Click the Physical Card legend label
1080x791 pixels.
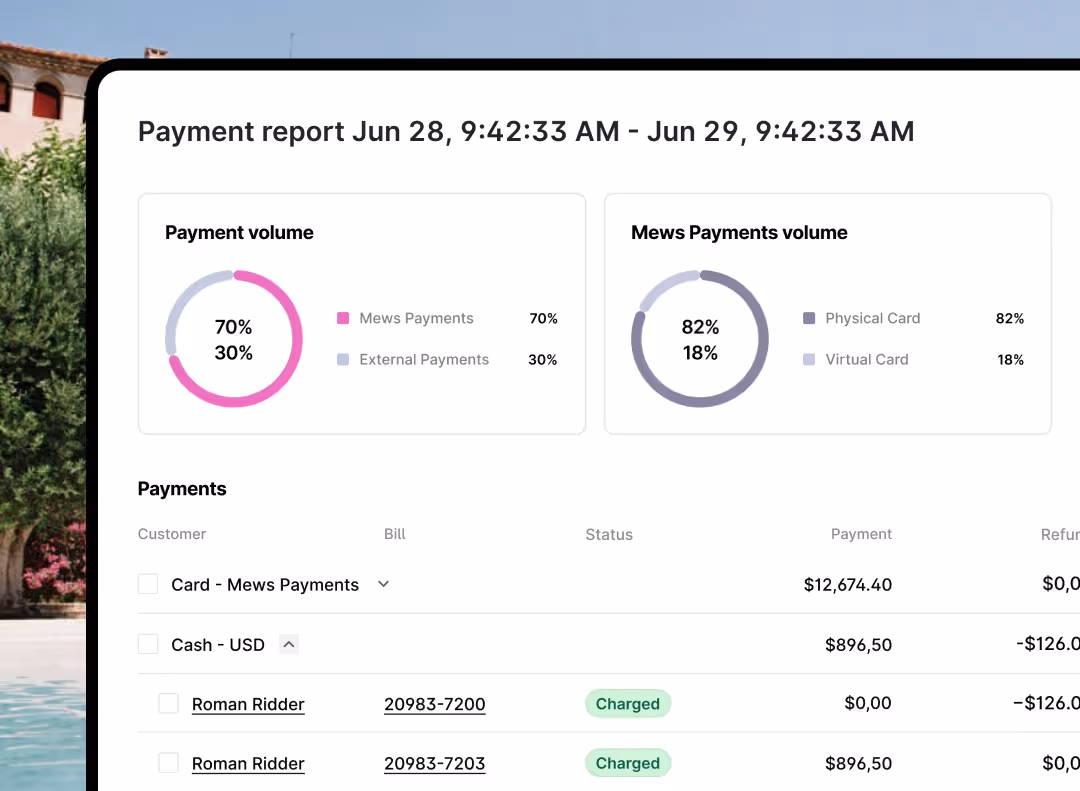coord(873,318)
